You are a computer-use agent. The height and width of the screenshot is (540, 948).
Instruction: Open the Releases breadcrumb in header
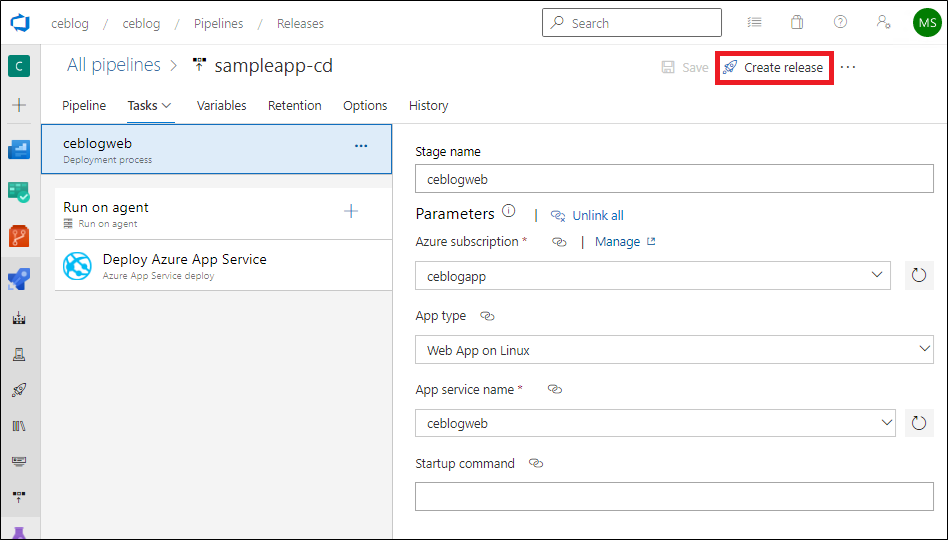click(x=300, y=24)
